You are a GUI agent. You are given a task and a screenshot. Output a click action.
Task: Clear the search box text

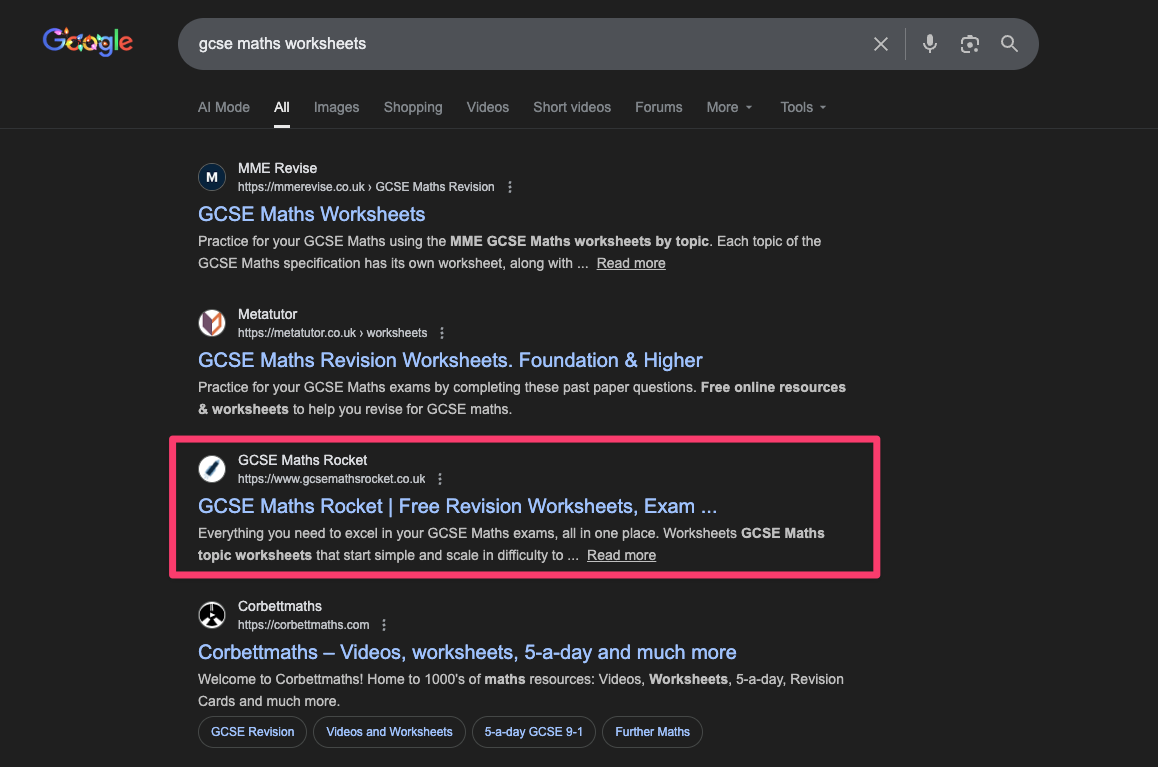pos(880,44)
